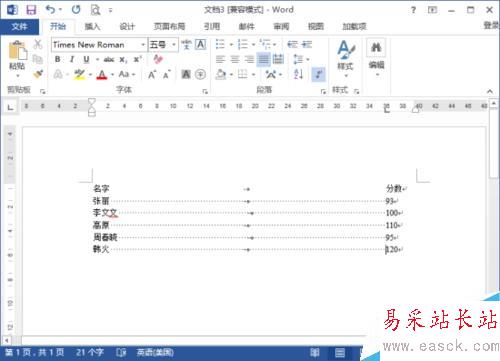Open Word help question mark
500x361 pixels.
point(413,10)
